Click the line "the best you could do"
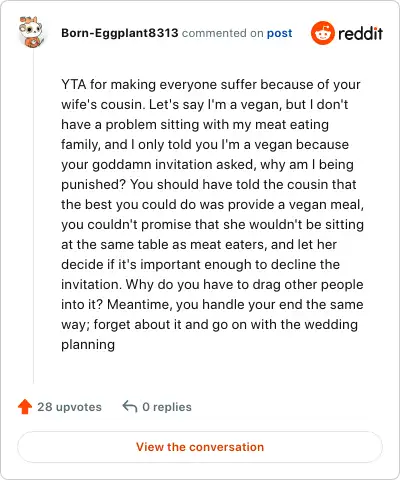This screenshot has height=480, width=400. click(x=212, y=205)
